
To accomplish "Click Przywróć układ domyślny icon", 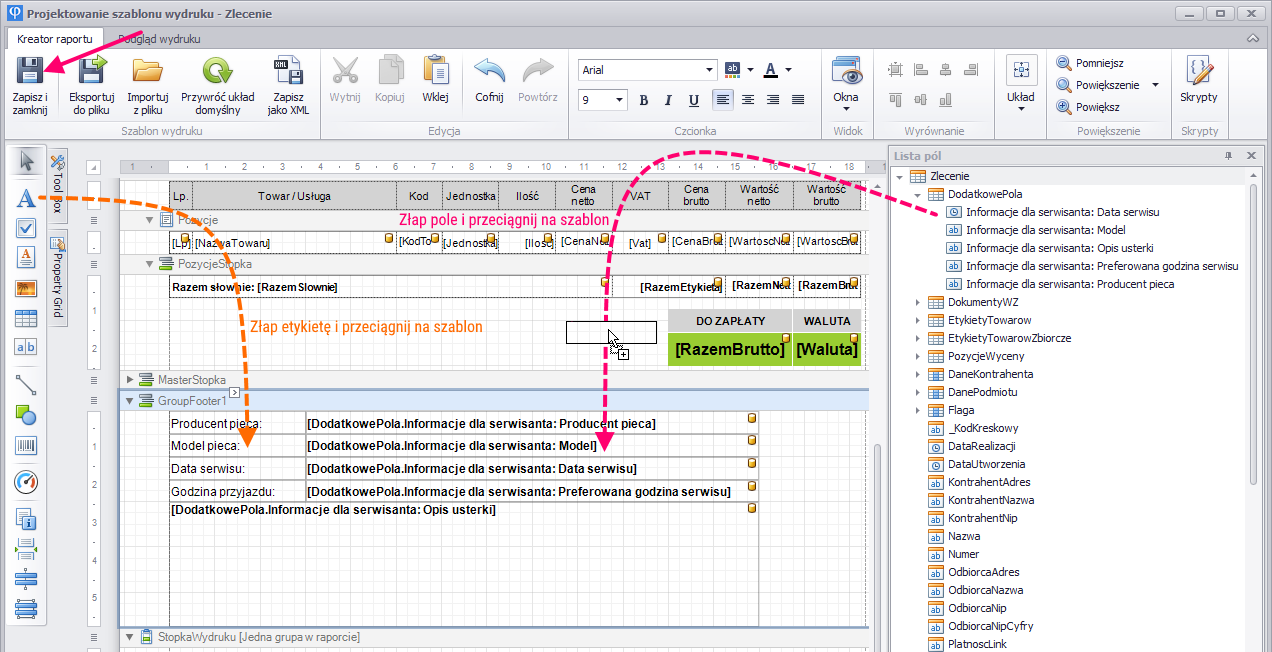I will [217, 72].
